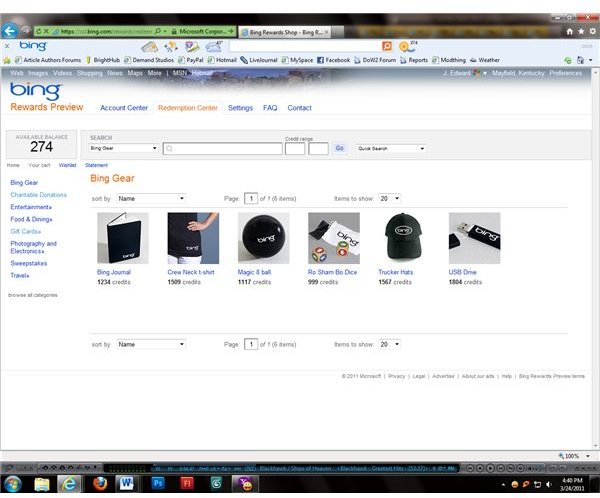
Task: Click the address bar refresh icon
Action: point(39,31)
